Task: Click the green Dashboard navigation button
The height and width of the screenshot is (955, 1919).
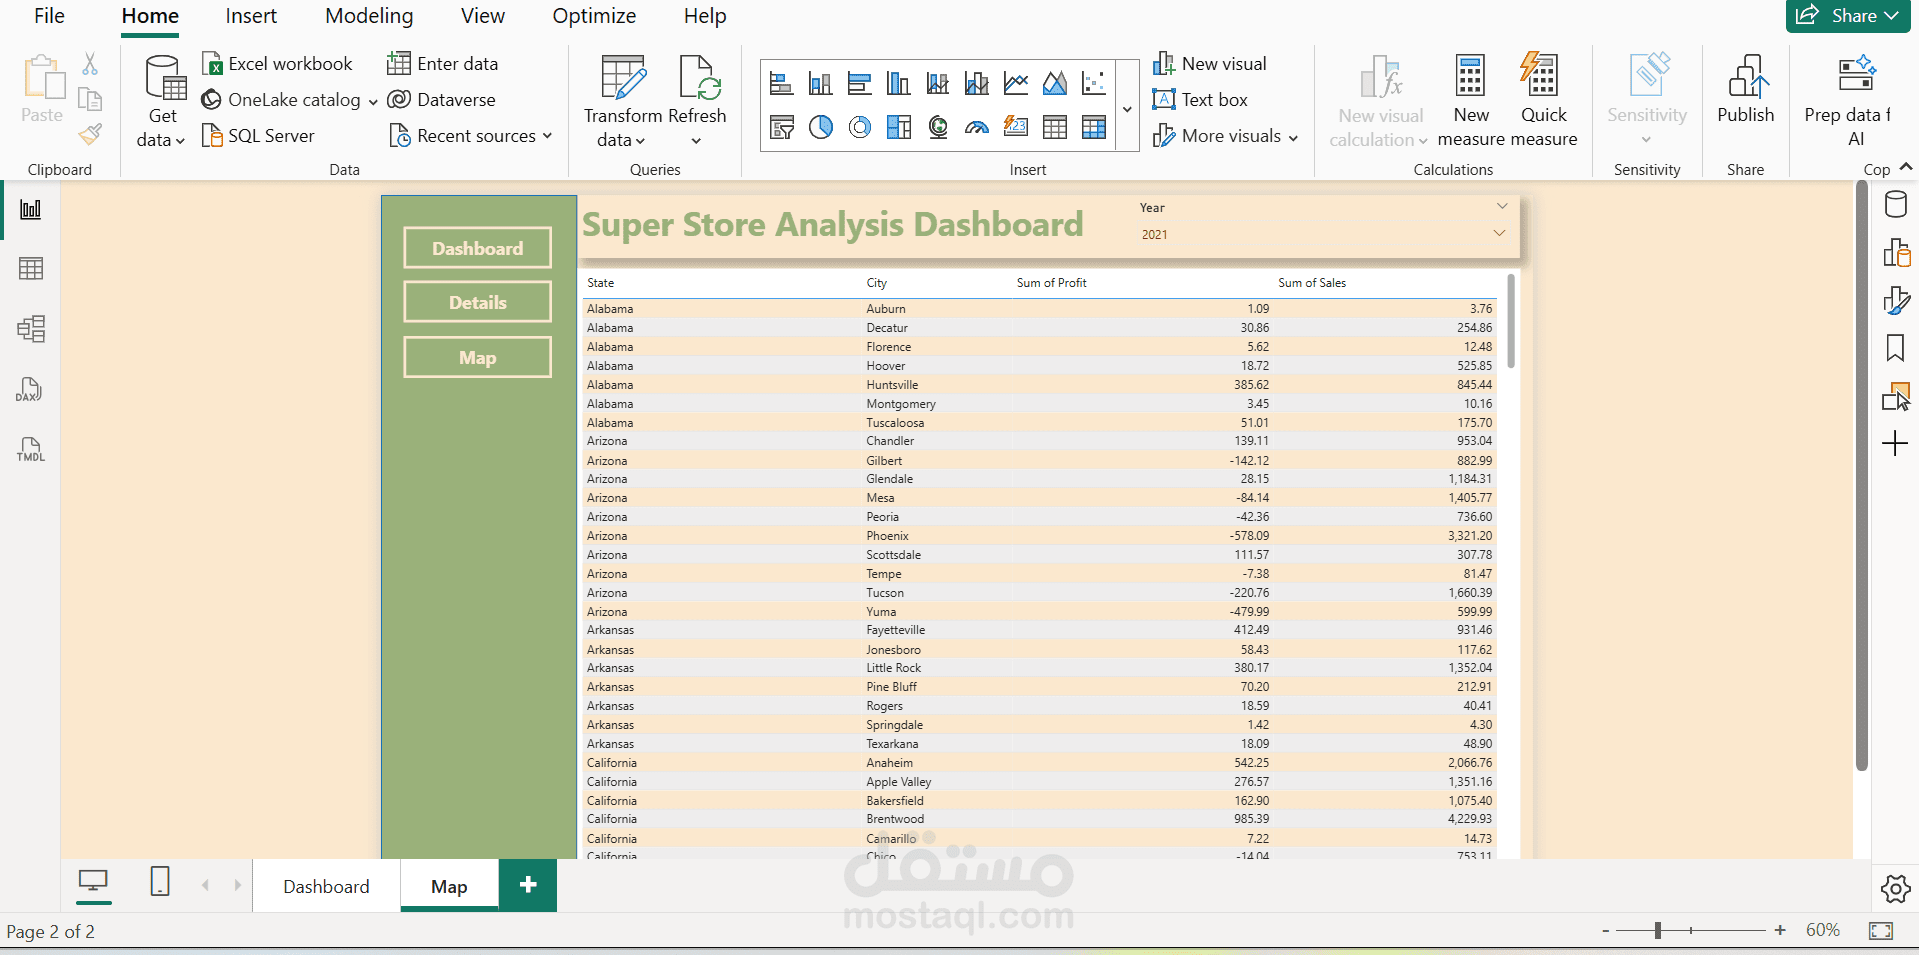Action: pyautogui.click(x=477, y=248)
